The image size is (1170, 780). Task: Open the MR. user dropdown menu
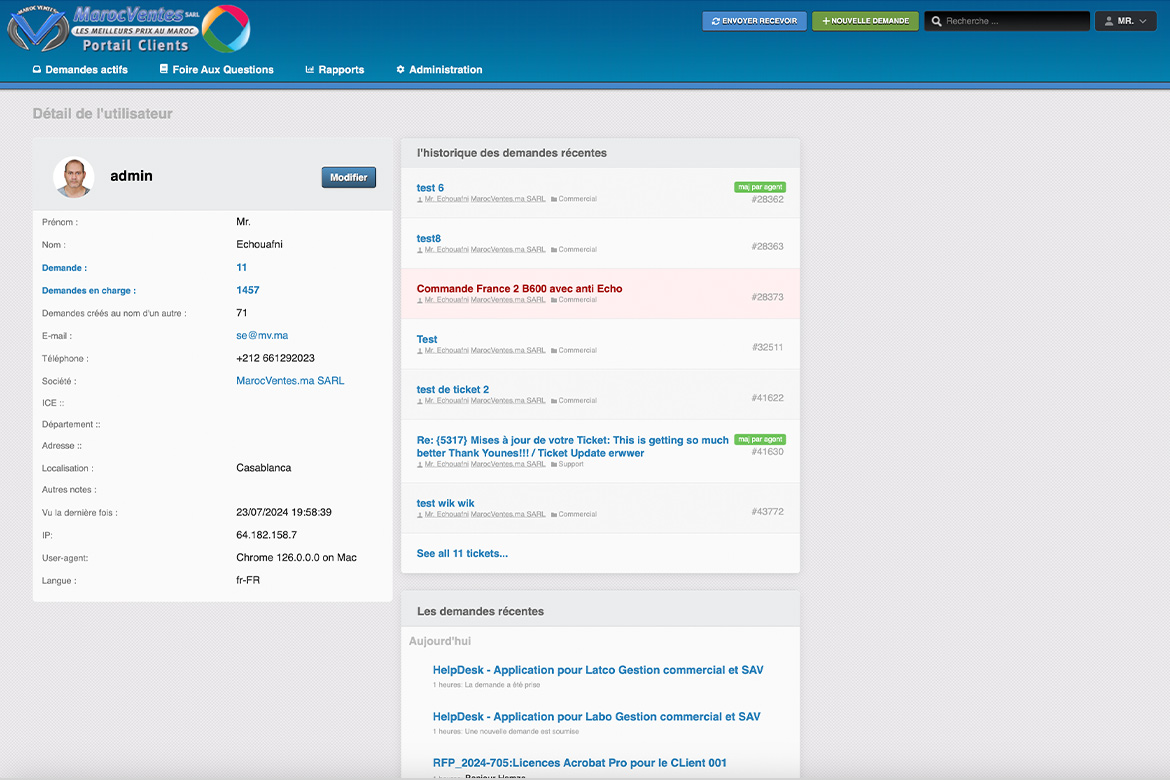pyautogui.click(x=1125, y=21)
